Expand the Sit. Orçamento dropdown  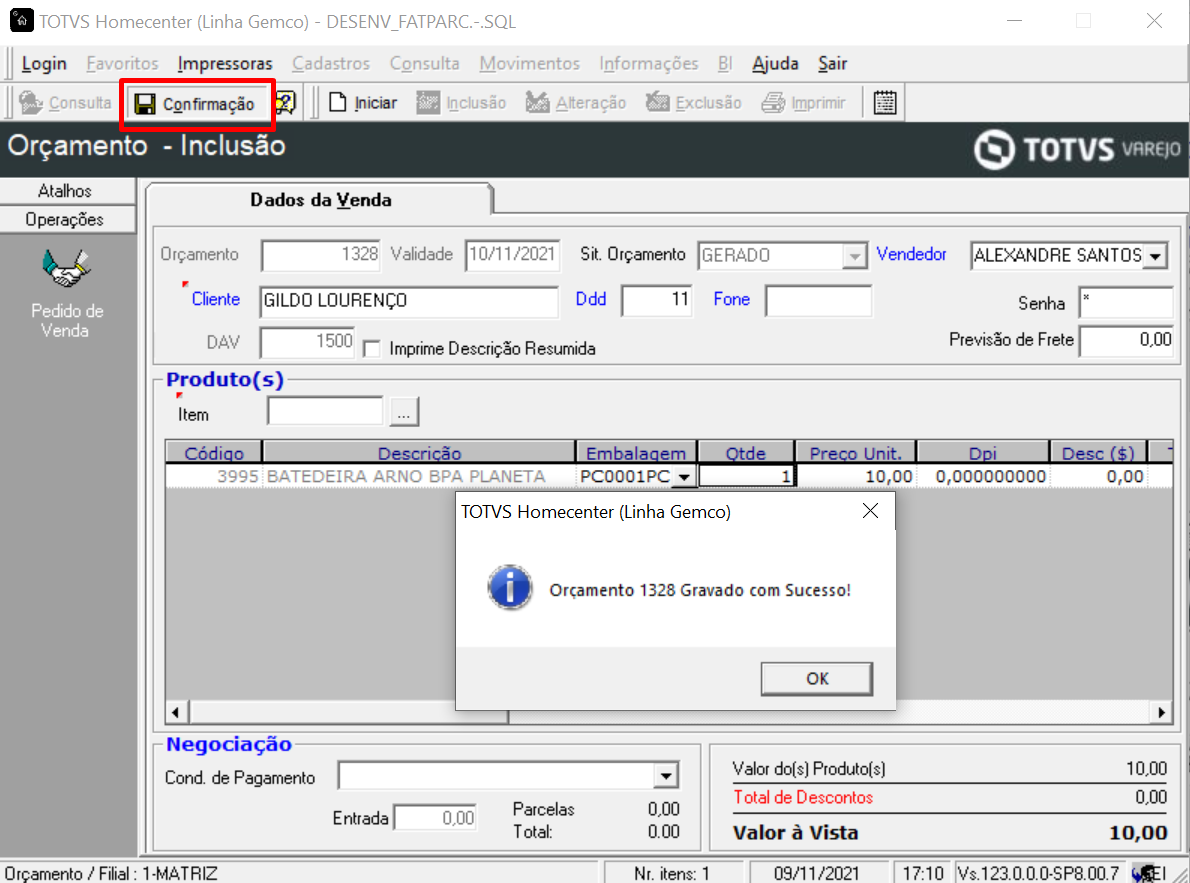tap(855, 256)
